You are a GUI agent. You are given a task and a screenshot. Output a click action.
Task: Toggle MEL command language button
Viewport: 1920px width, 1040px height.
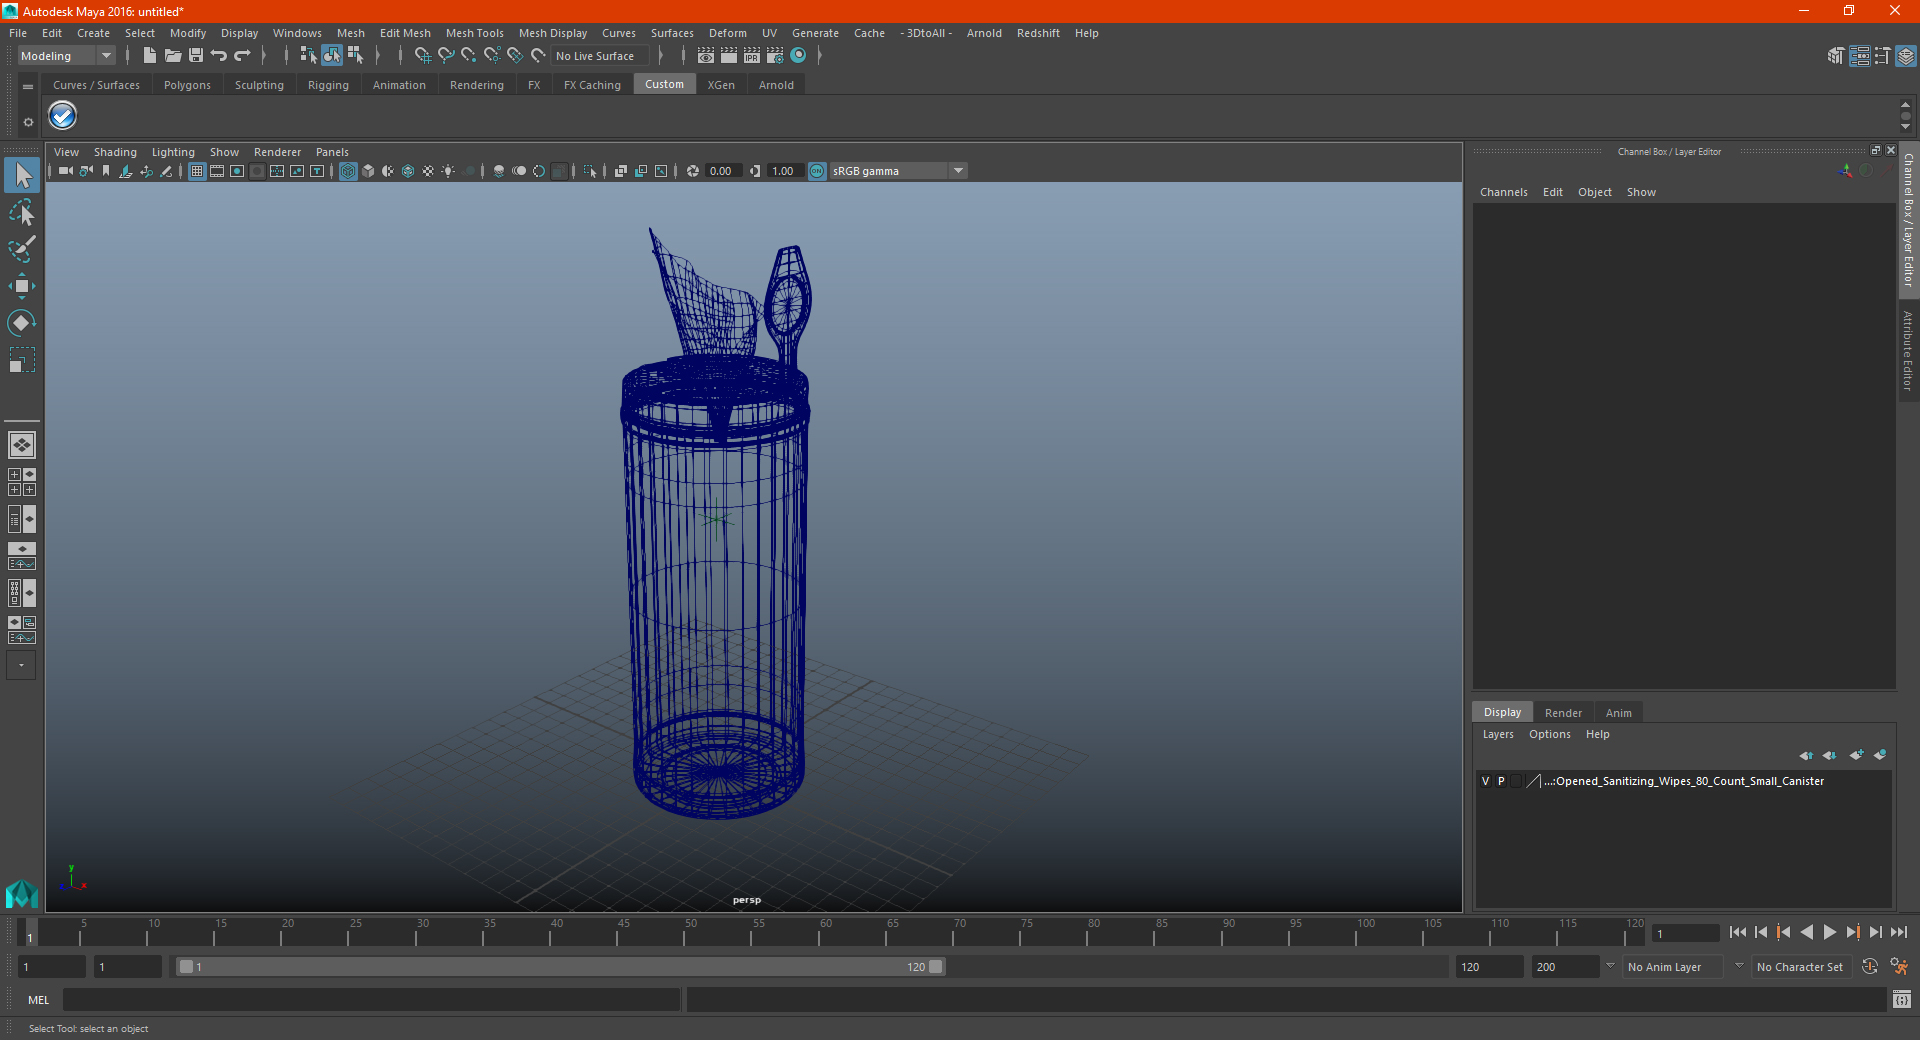click(x=39, y=999)
